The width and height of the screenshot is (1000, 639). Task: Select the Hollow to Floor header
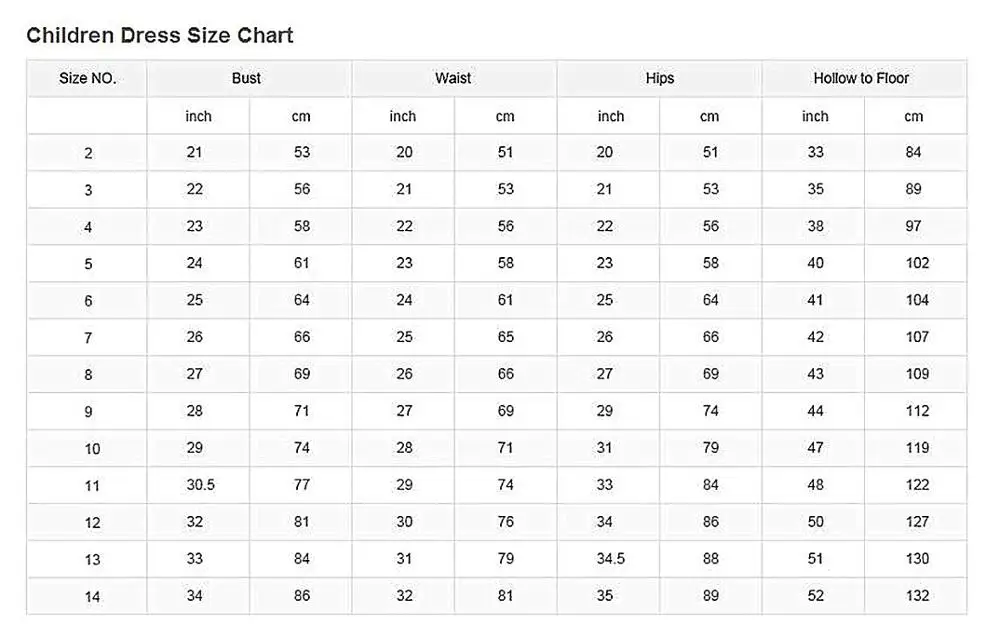pyautogui.click(x=861, y=78)
